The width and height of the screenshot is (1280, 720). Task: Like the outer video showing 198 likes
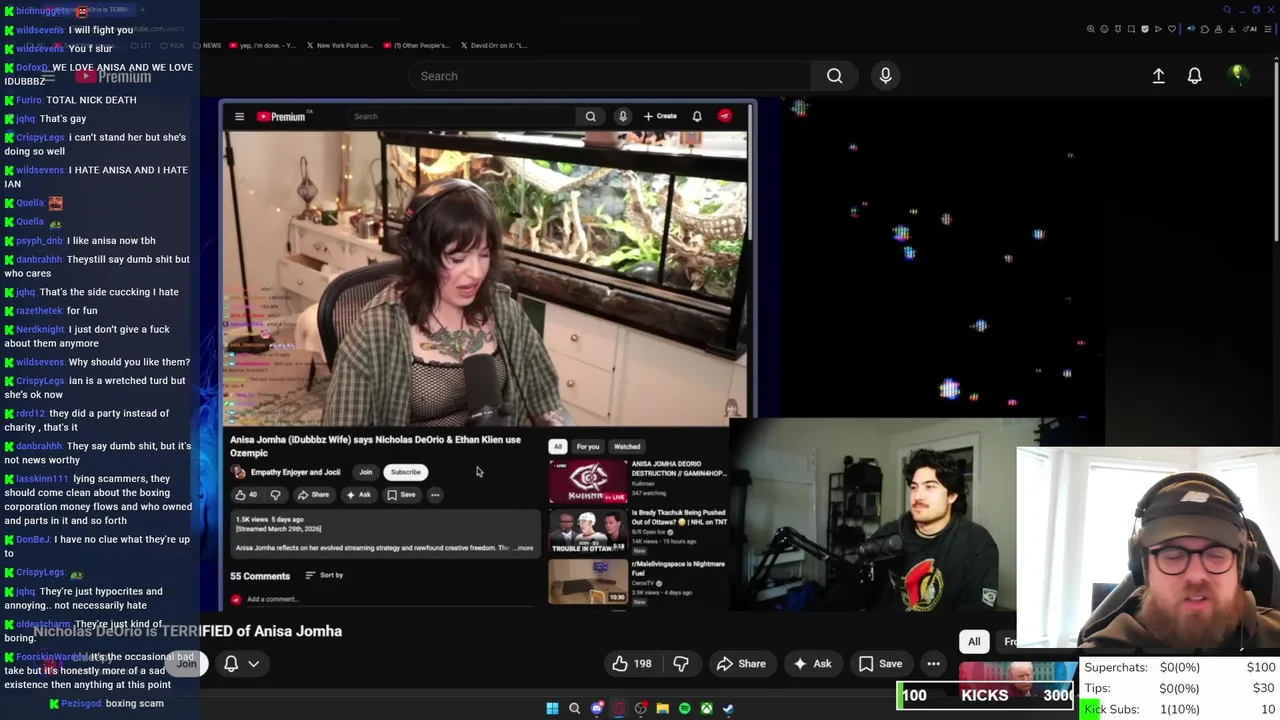(x=631, y=663)
